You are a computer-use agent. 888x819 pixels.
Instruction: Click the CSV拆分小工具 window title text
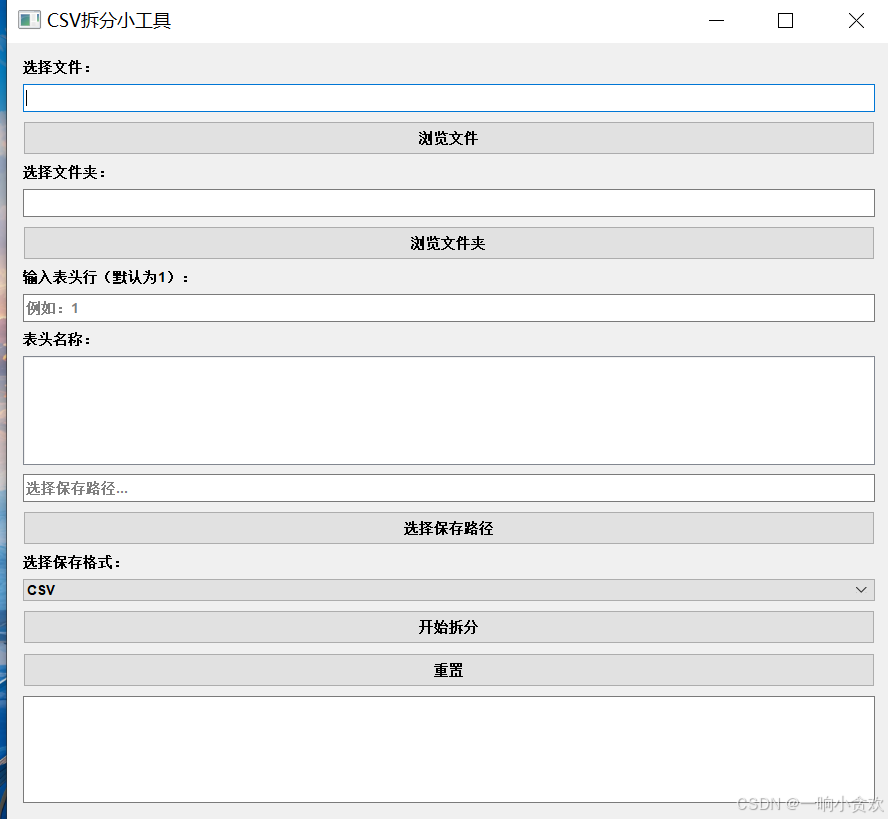click(x=109, y=20)
